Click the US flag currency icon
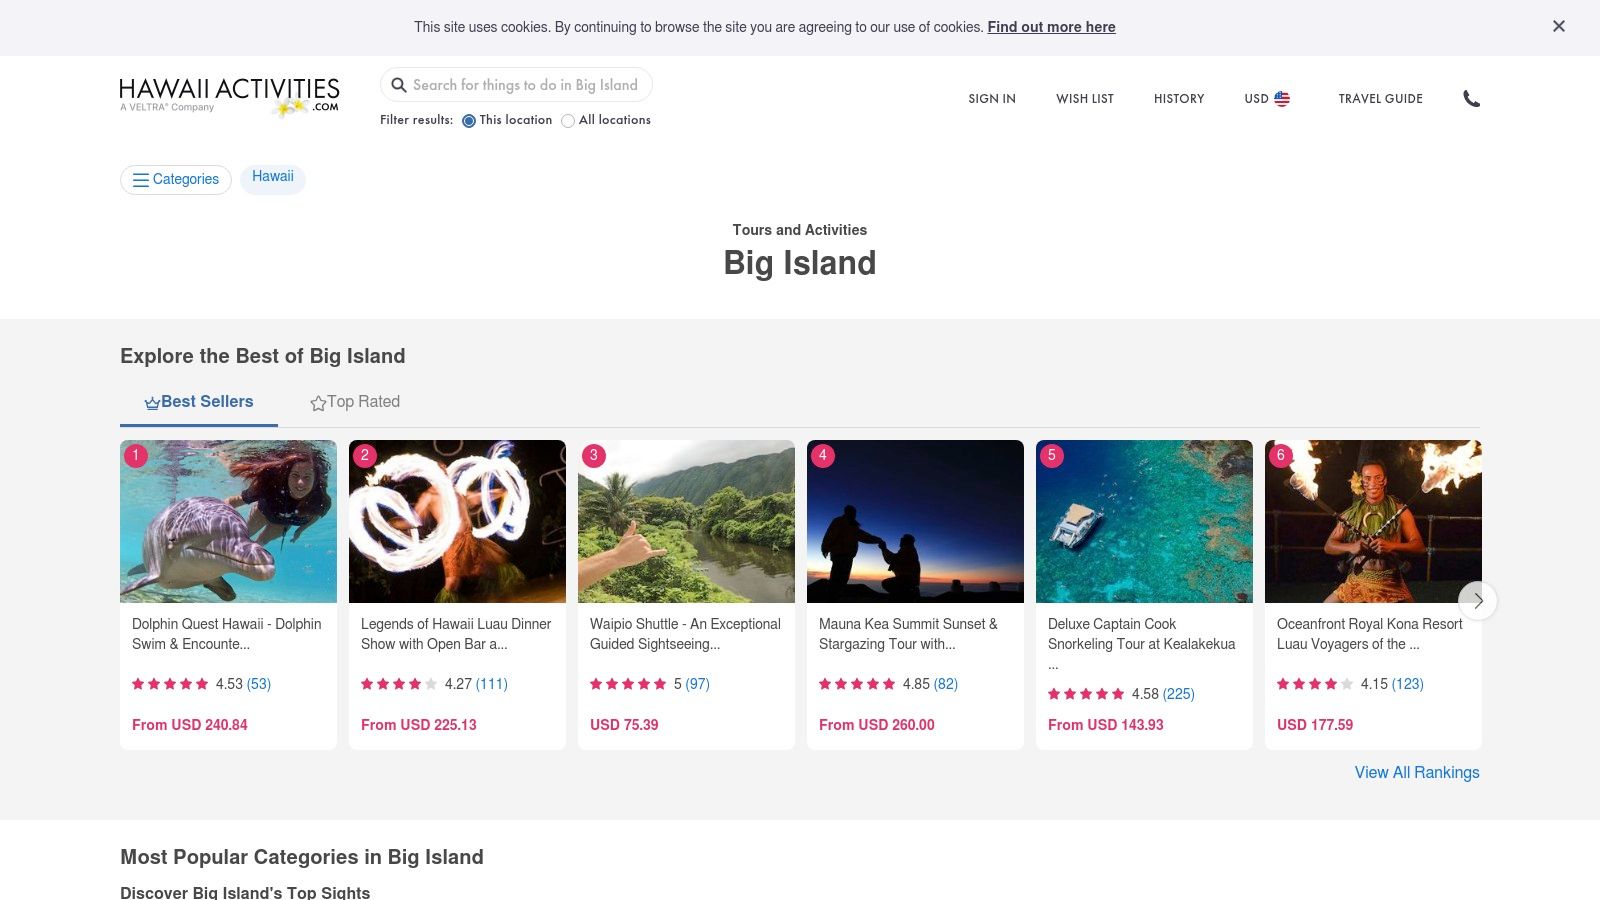 click(x=1282, y=99)
